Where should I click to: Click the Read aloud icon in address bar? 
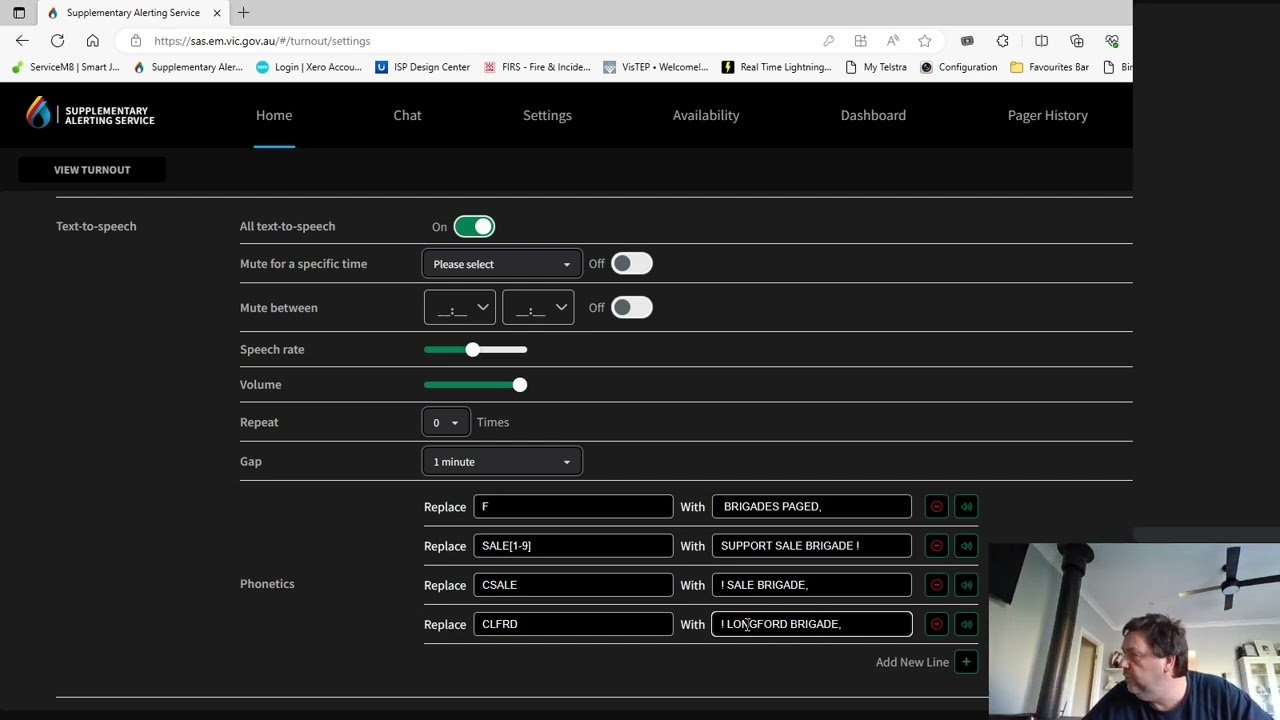point(893,41)
